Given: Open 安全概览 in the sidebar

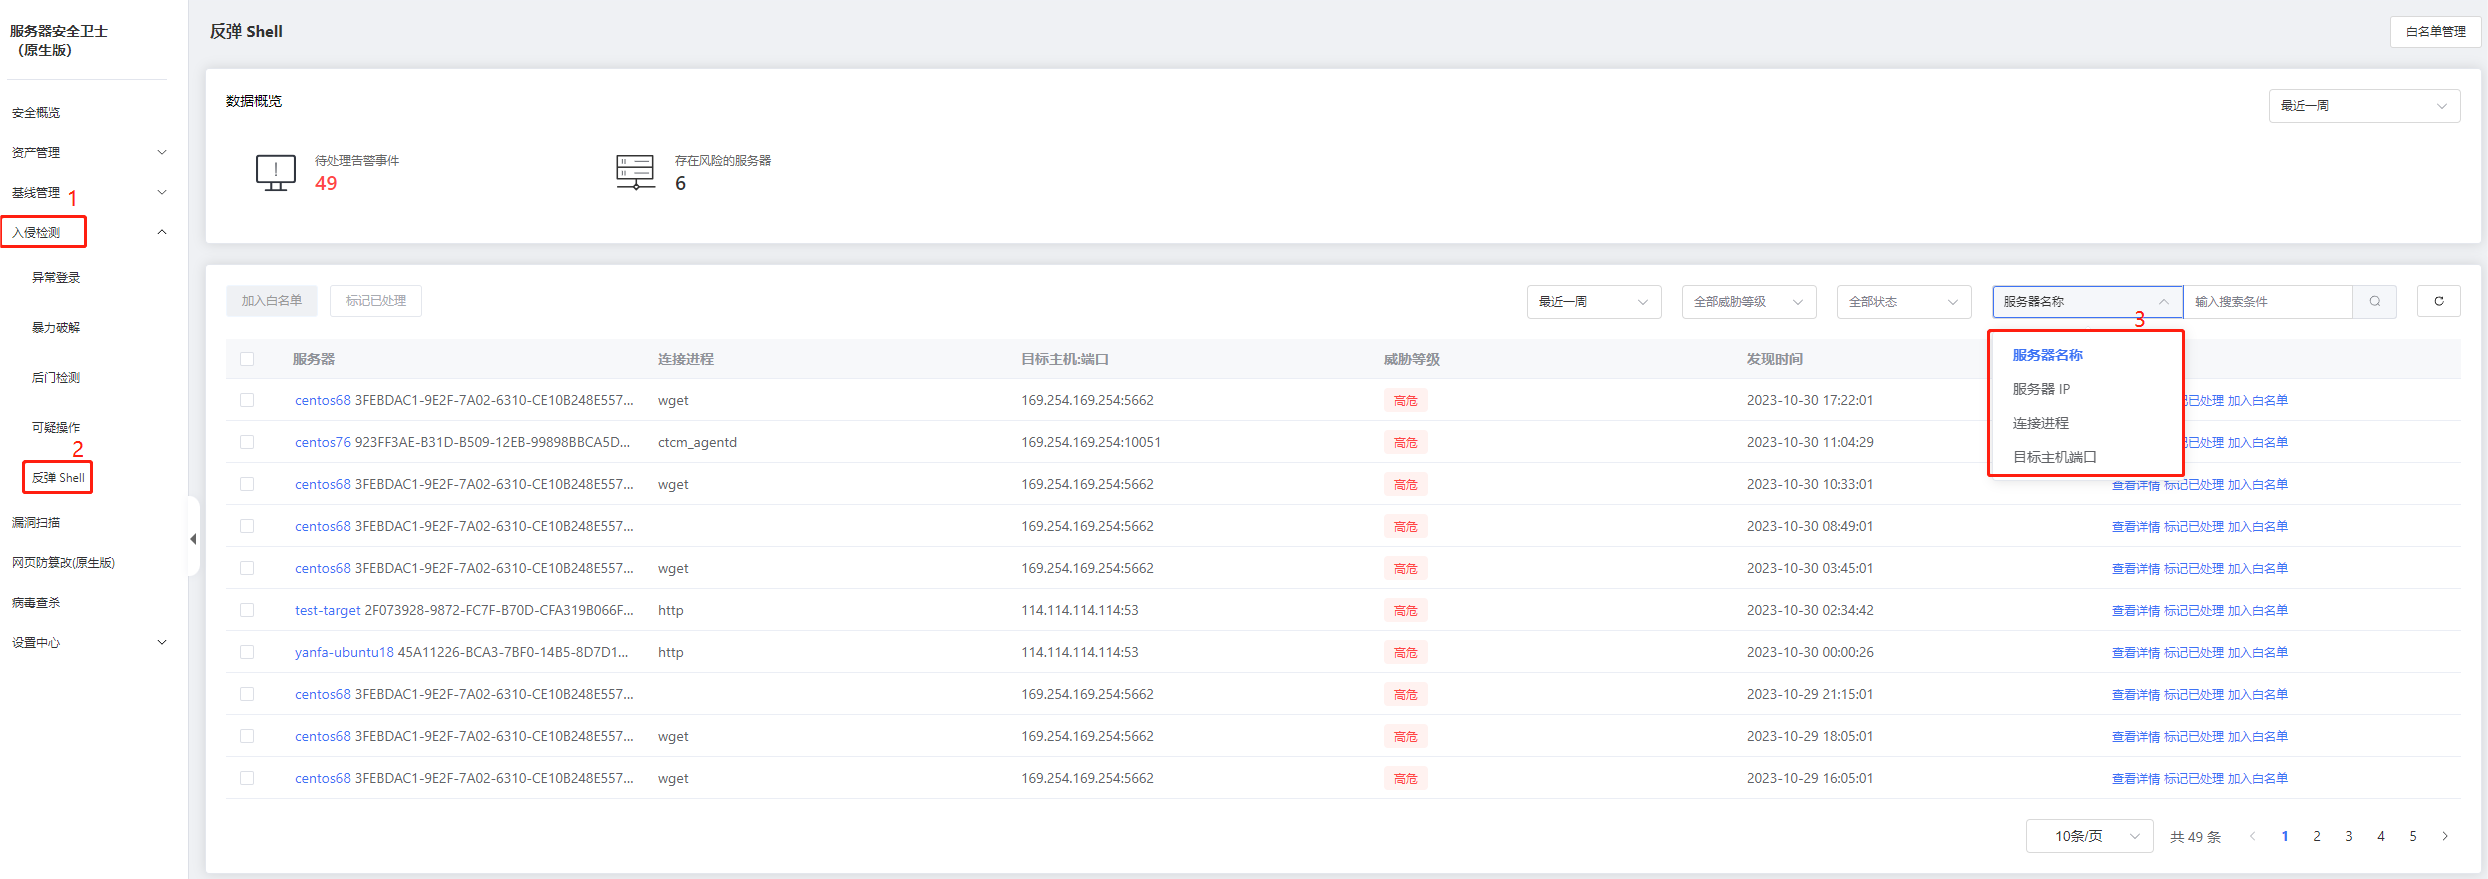Looking at the screenshot, I should click(x=36, y=112).
